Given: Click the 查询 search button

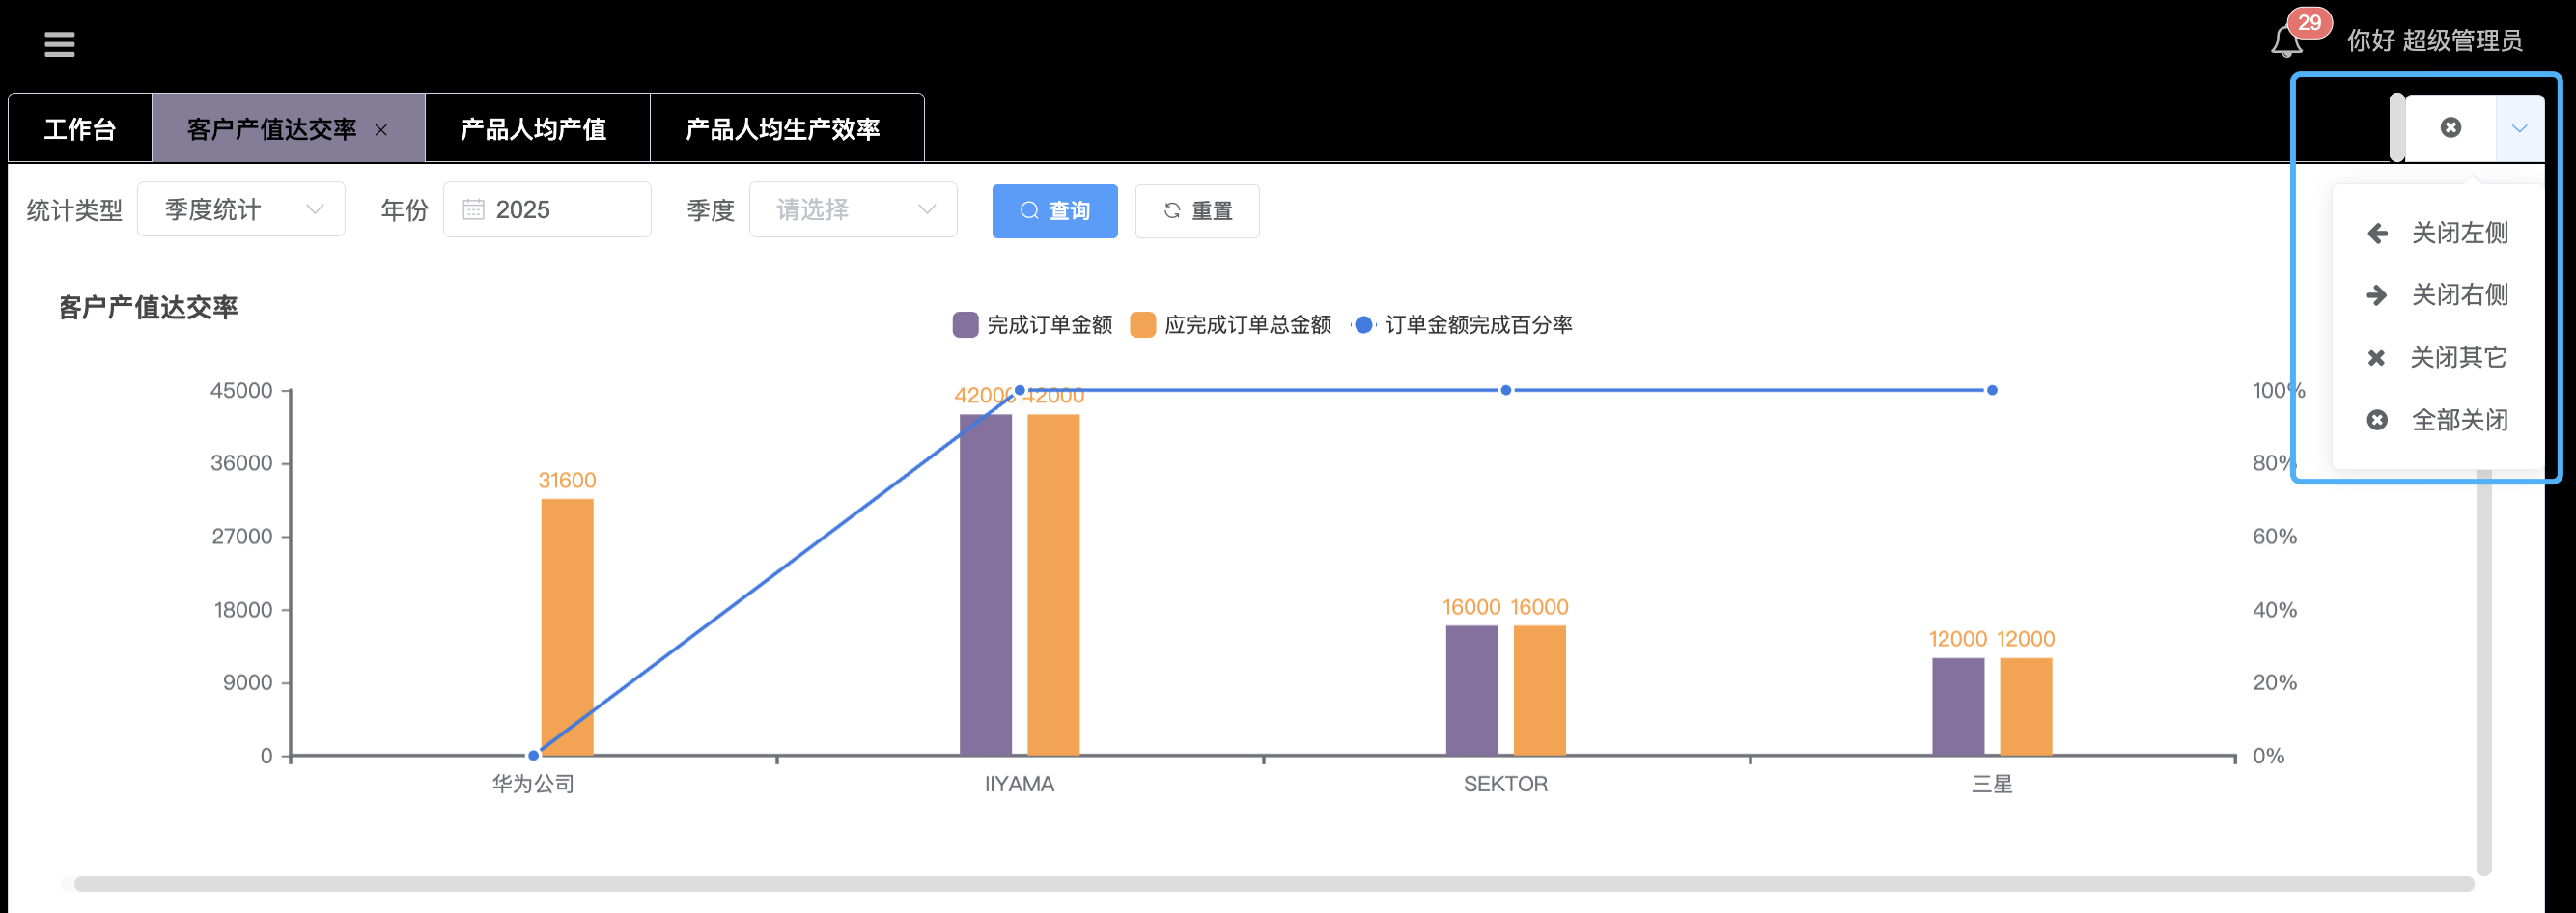Looking at the screenshot, I should click(1054, 211).
